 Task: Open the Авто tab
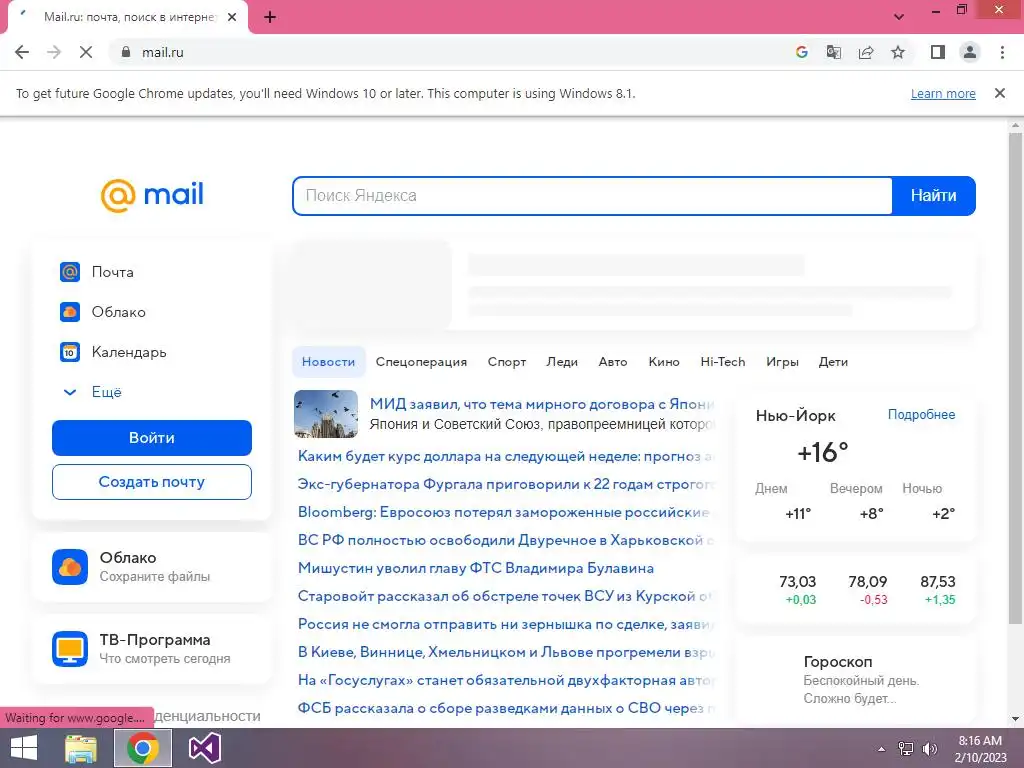613,362
